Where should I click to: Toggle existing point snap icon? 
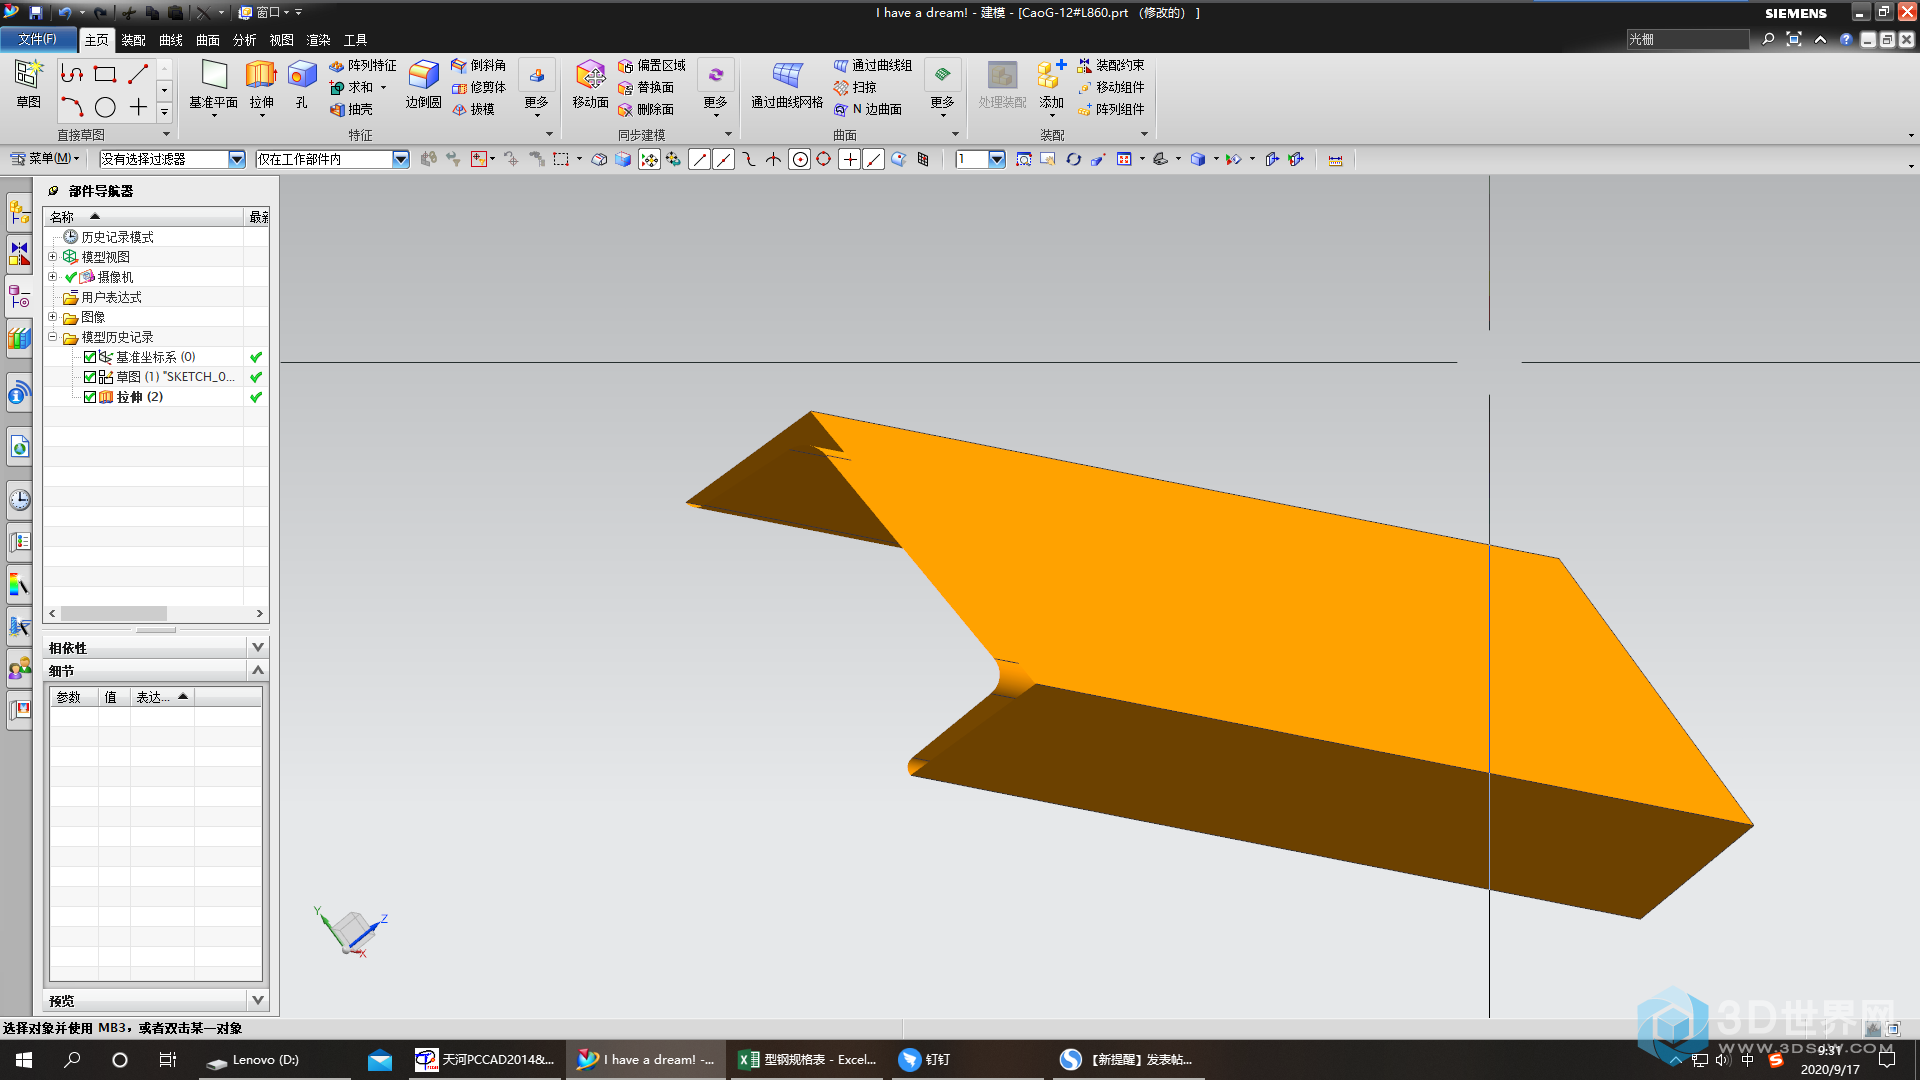(849, 159)
